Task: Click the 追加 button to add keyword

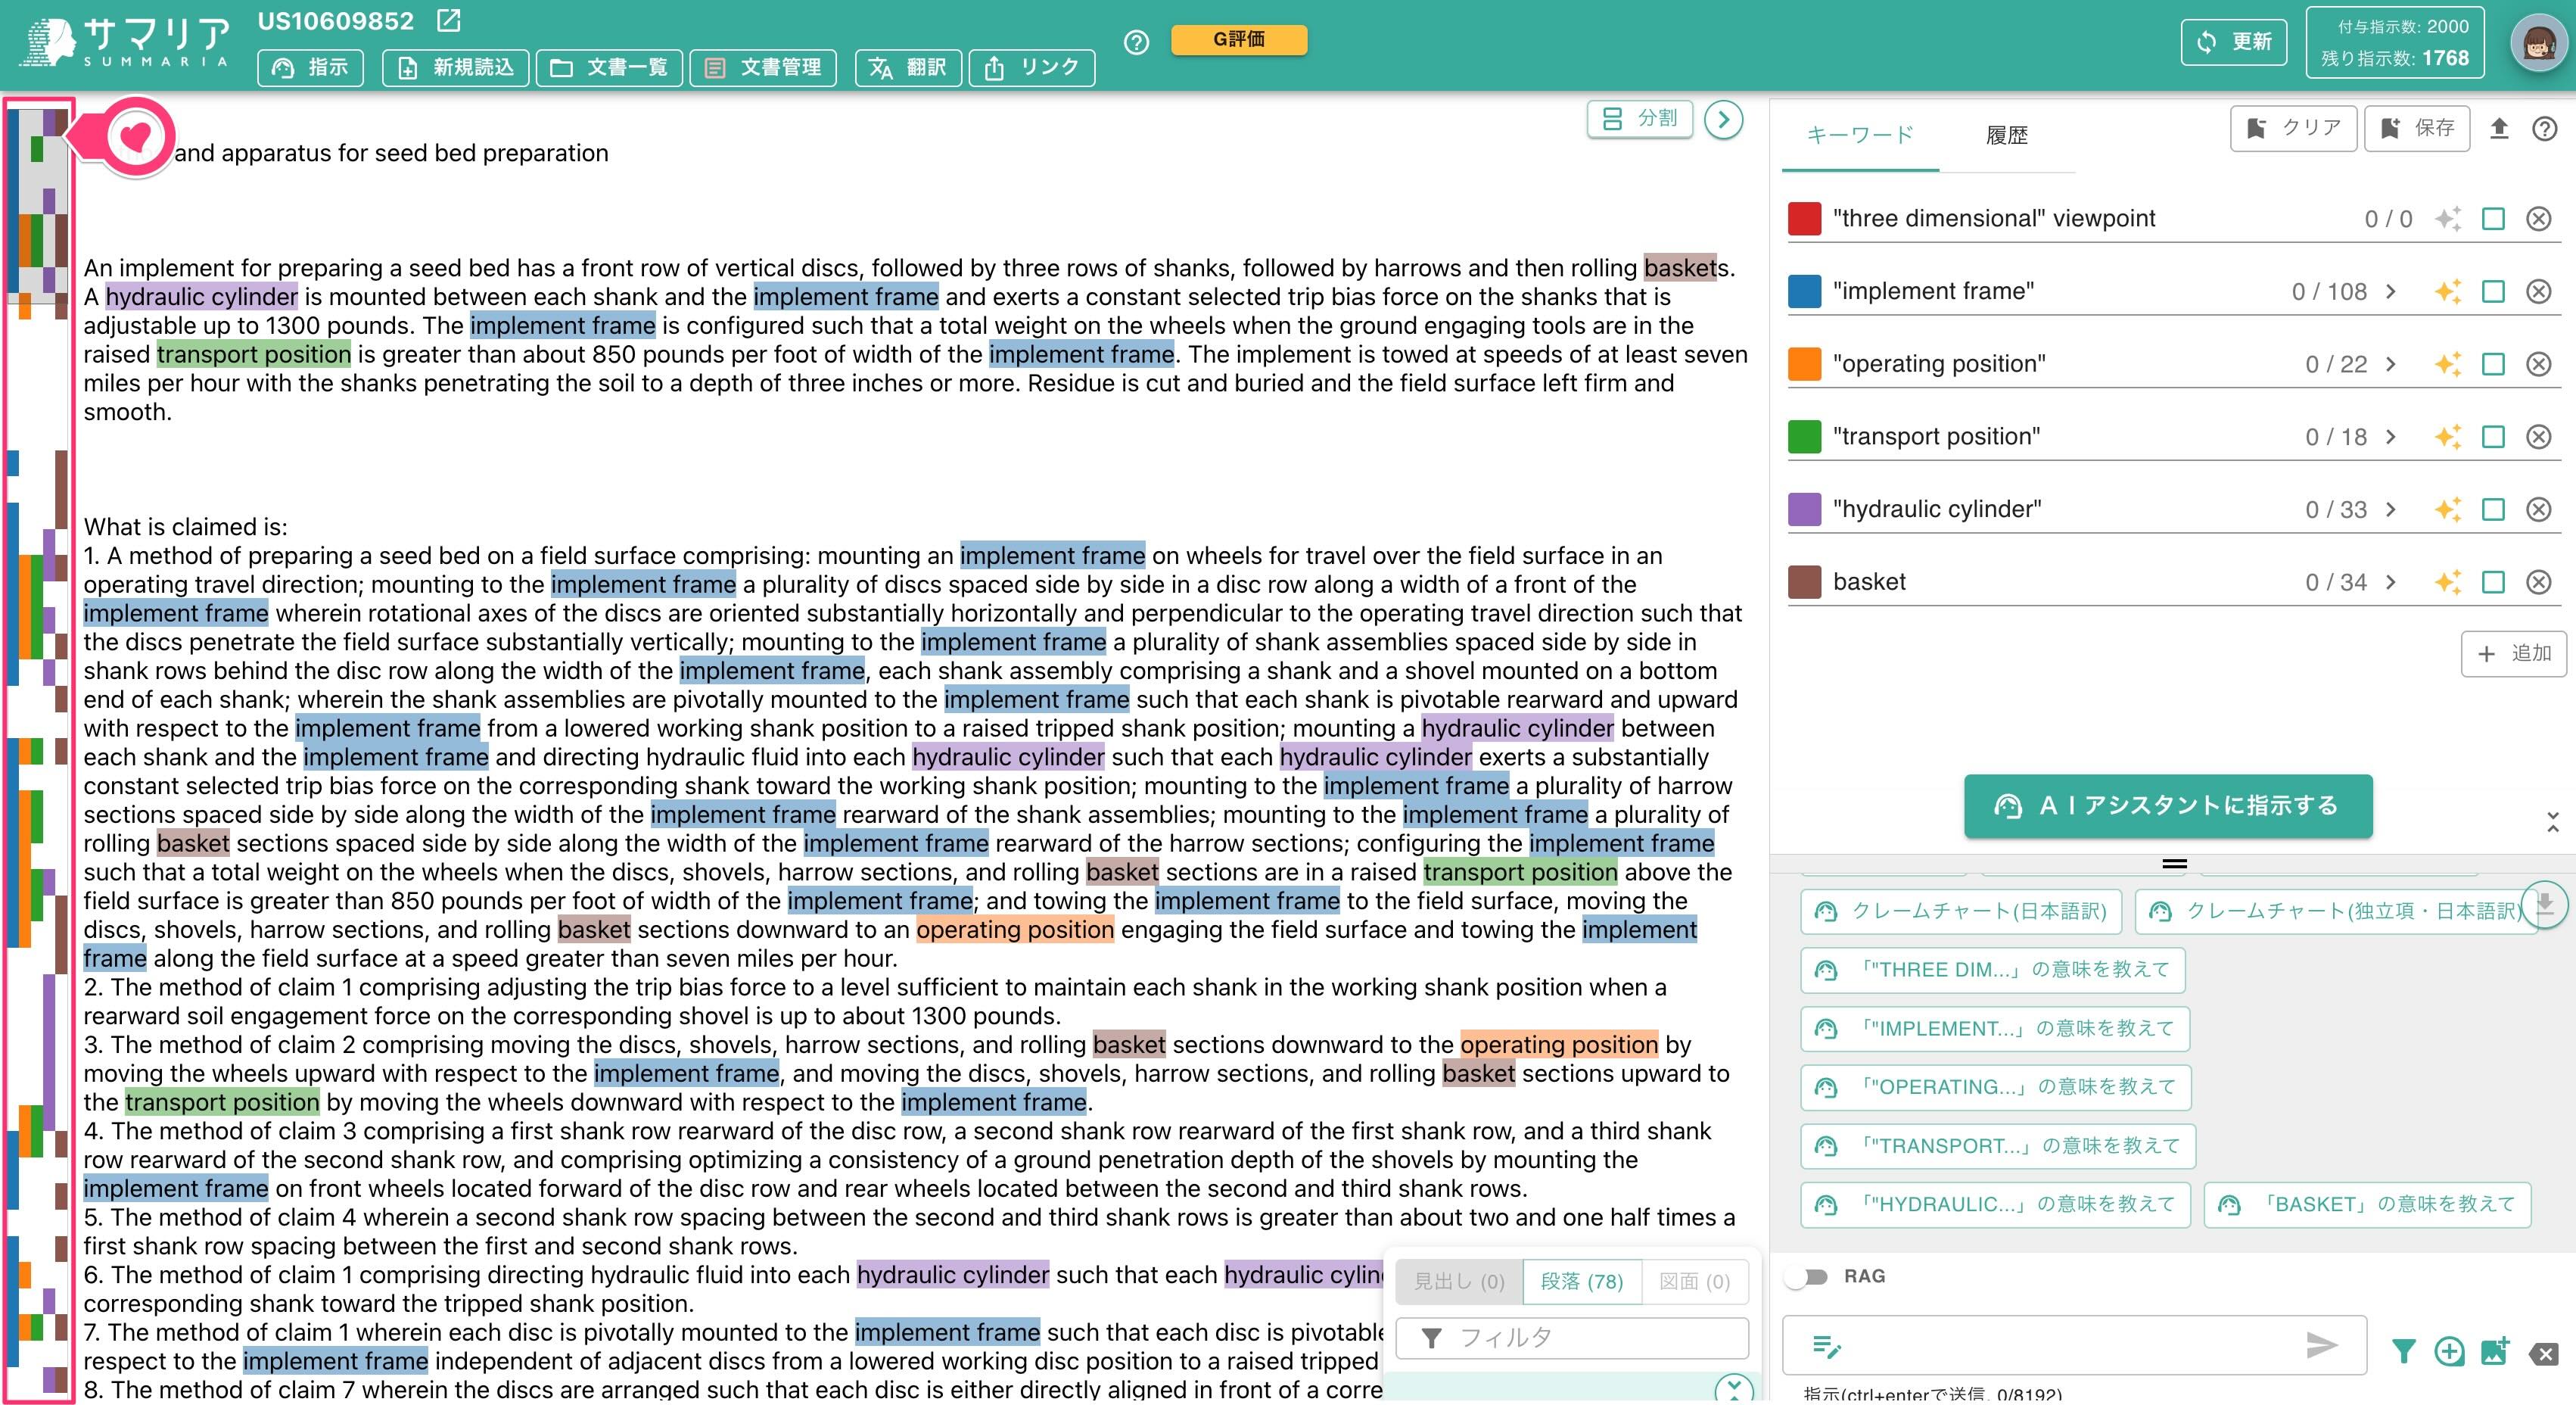Action: 2513,653
